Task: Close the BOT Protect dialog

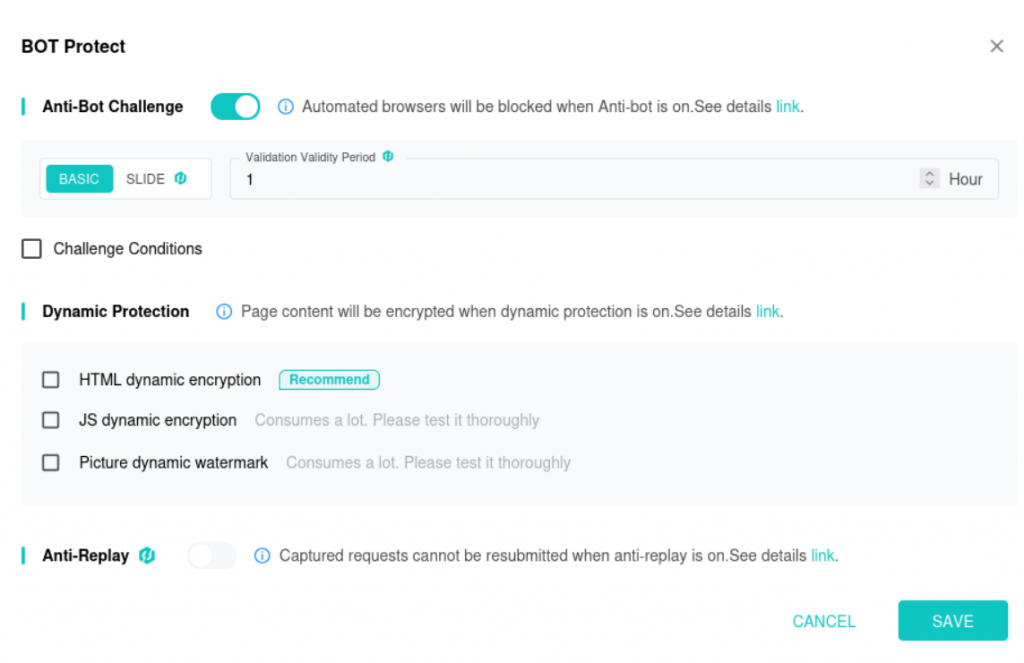Action: 996,46
